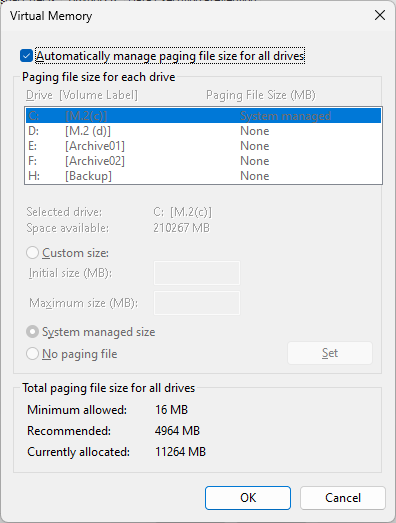Viewport: 396px width, 523px height.
Task: Click the Virtual Memory title text
Action: 51,16
